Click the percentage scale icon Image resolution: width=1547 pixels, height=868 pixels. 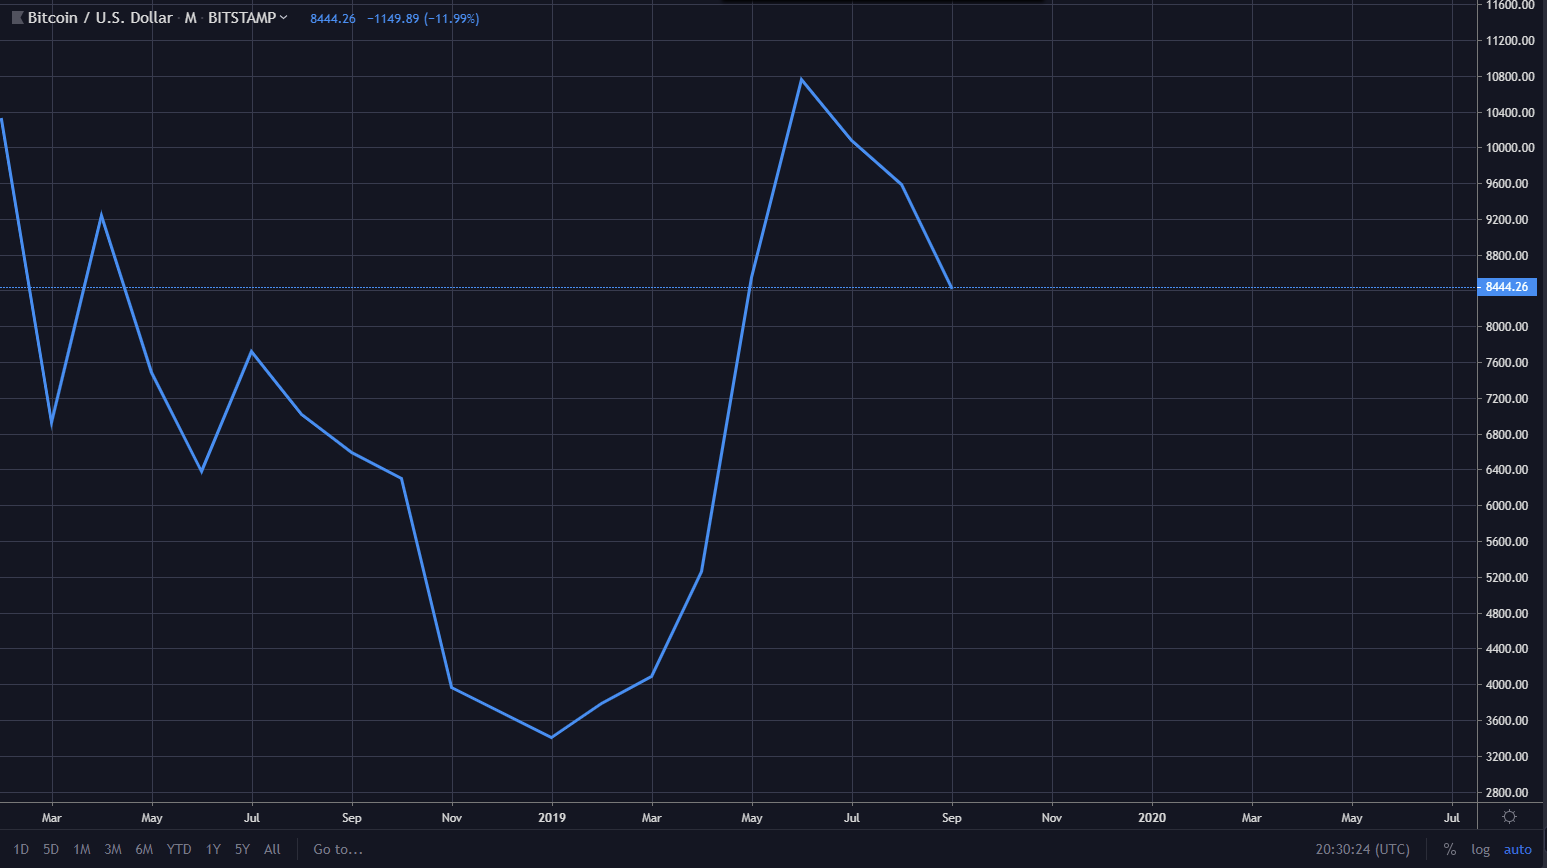pos(1449,849)
